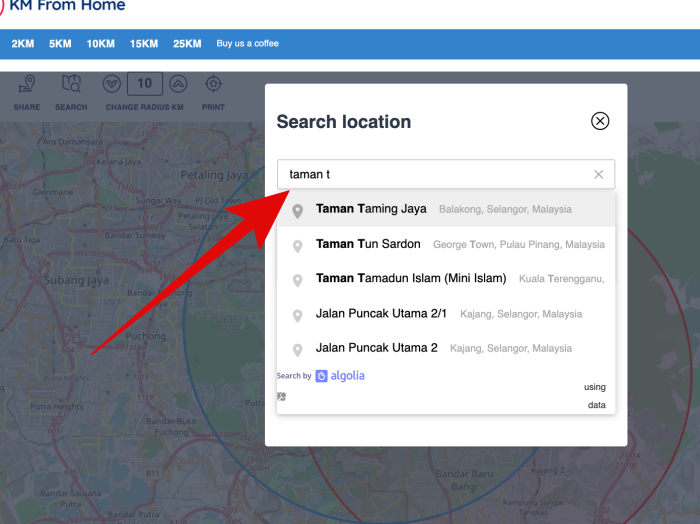
Task: Click the Algolia logo link
Action: coord(340,376)
